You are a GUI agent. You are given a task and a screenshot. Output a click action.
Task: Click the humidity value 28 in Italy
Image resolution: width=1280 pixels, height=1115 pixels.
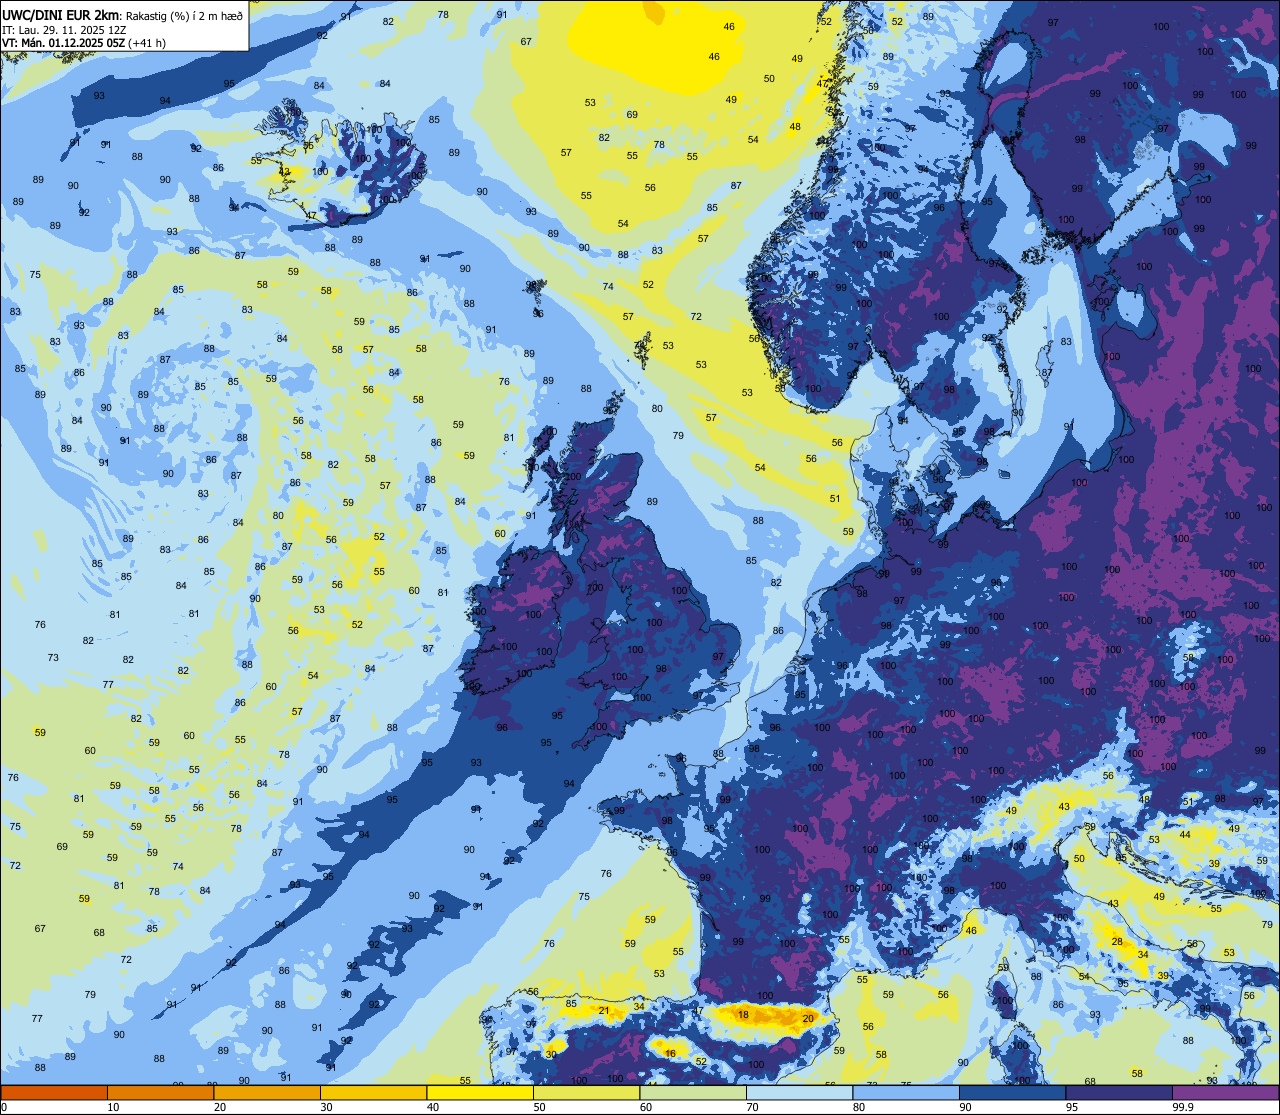pyautogui.click(x=1117, y=942)
